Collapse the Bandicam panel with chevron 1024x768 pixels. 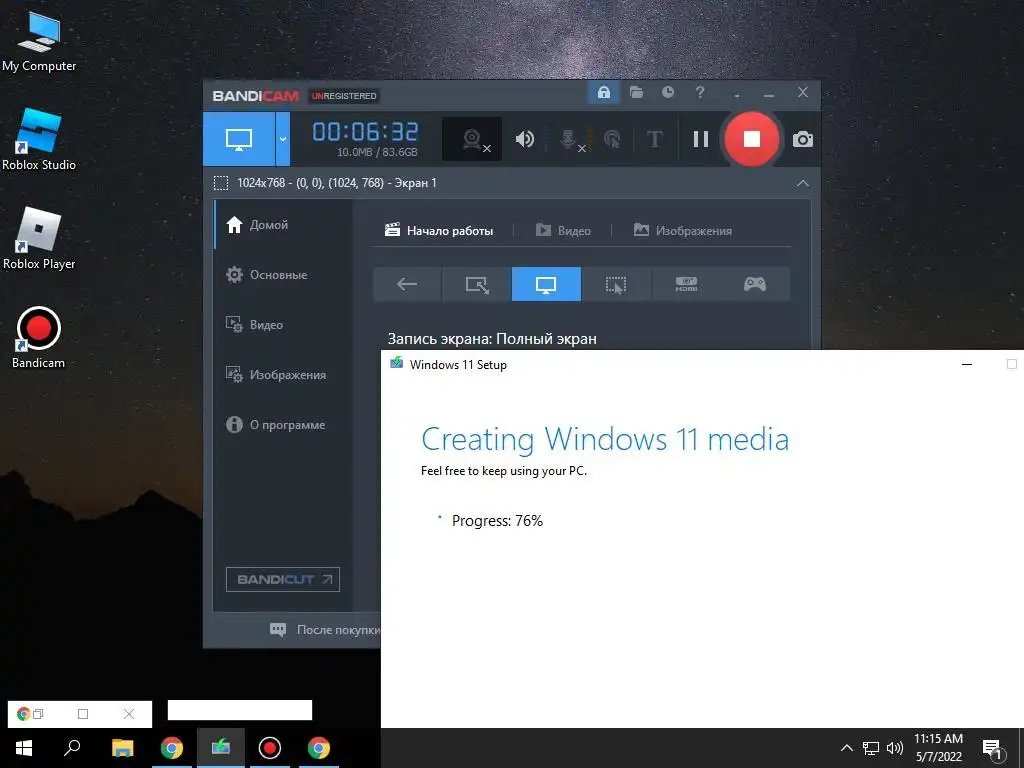click(803, 184)
